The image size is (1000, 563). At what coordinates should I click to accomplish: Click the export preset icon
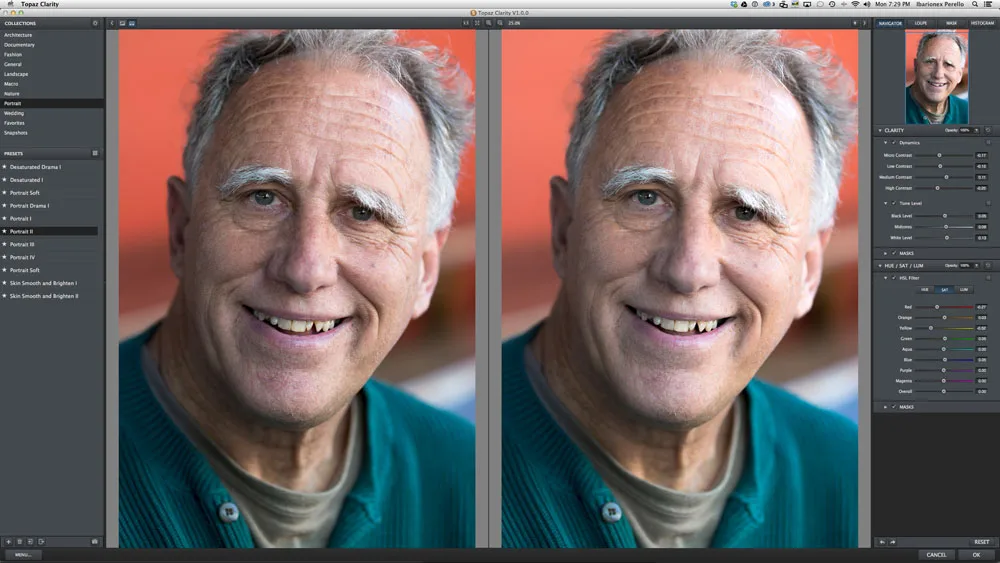(41, 541)
